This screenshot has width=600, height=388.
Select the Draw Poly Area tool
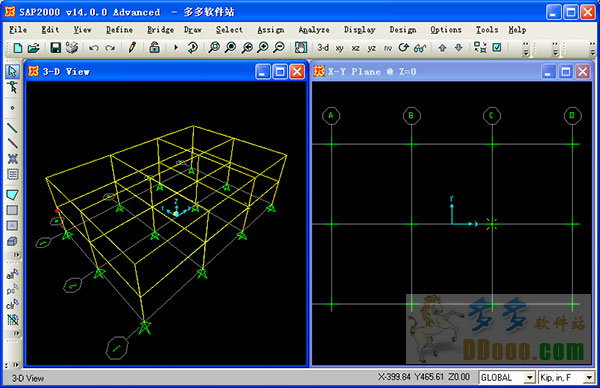tap(12, 195)
